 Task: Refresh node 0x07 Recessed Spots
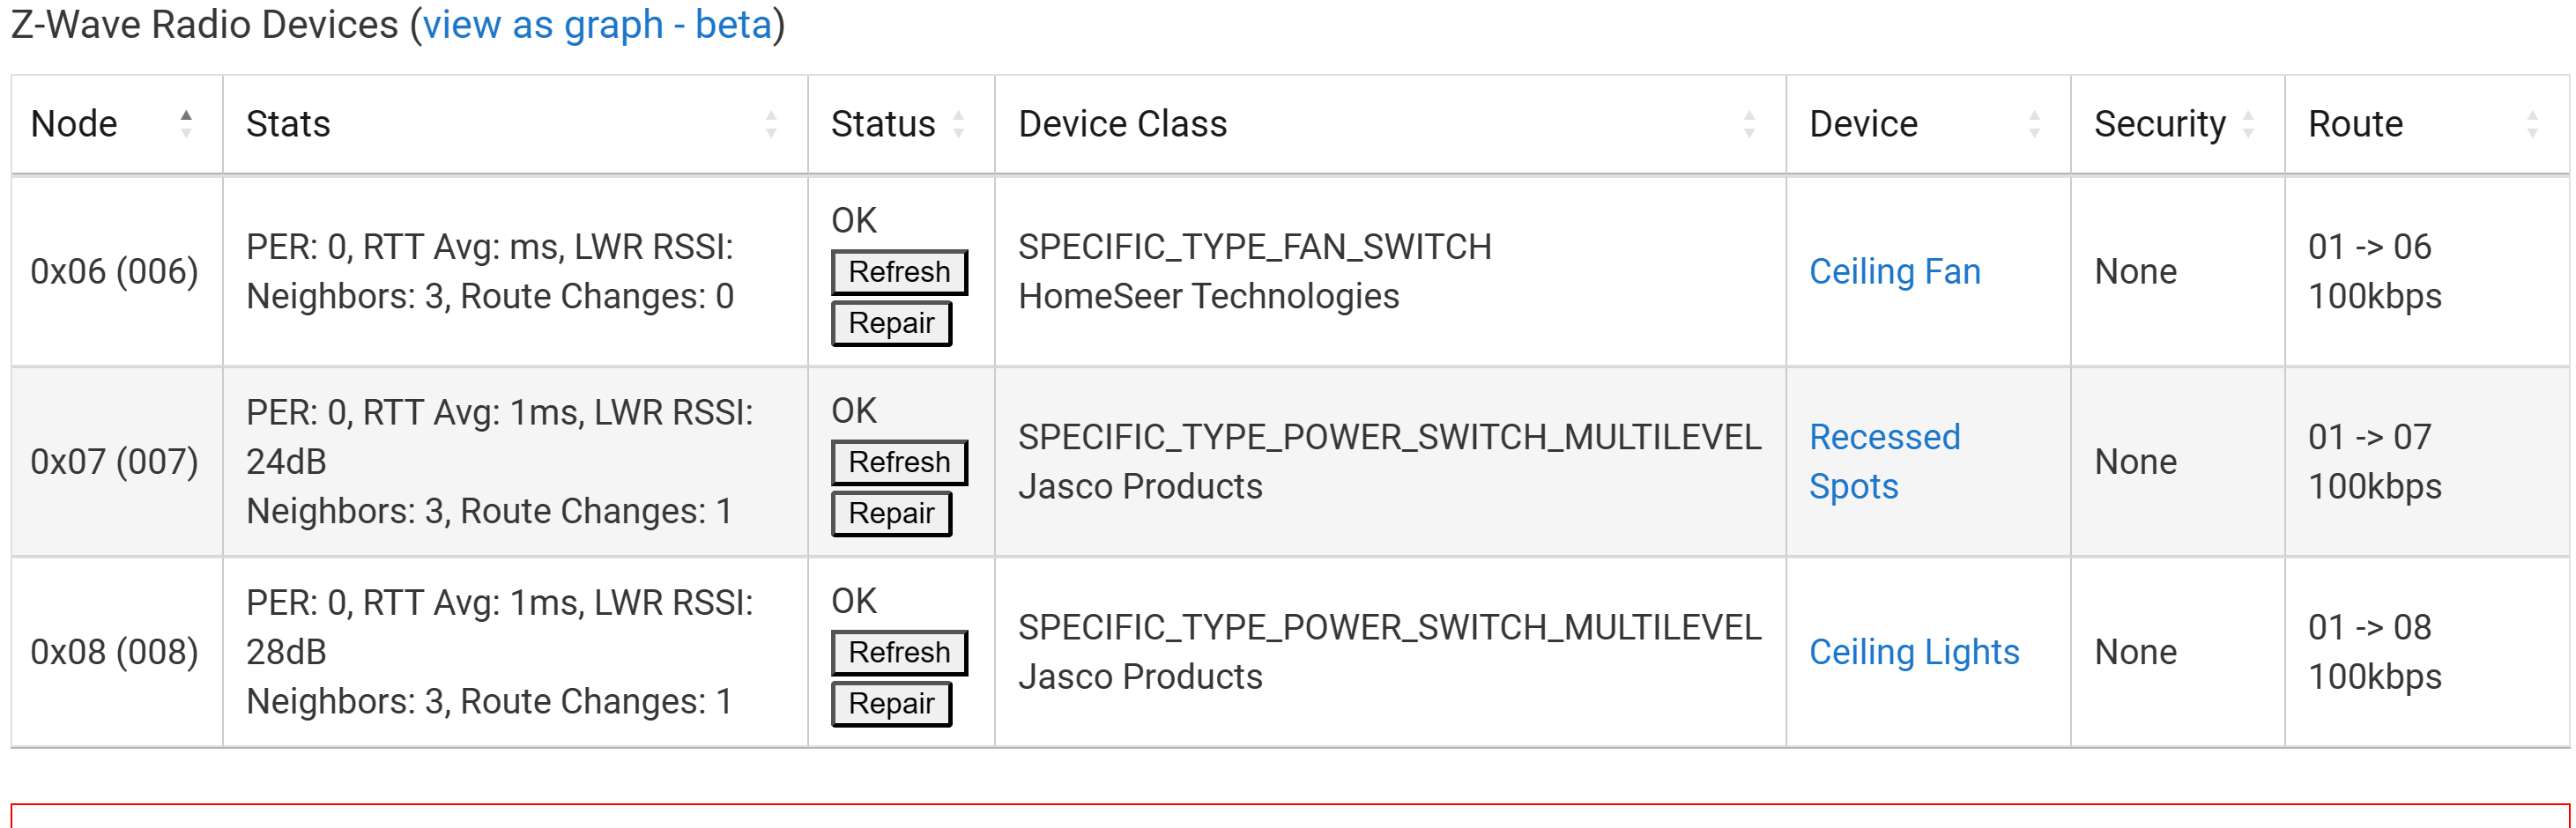click(898, 462)
